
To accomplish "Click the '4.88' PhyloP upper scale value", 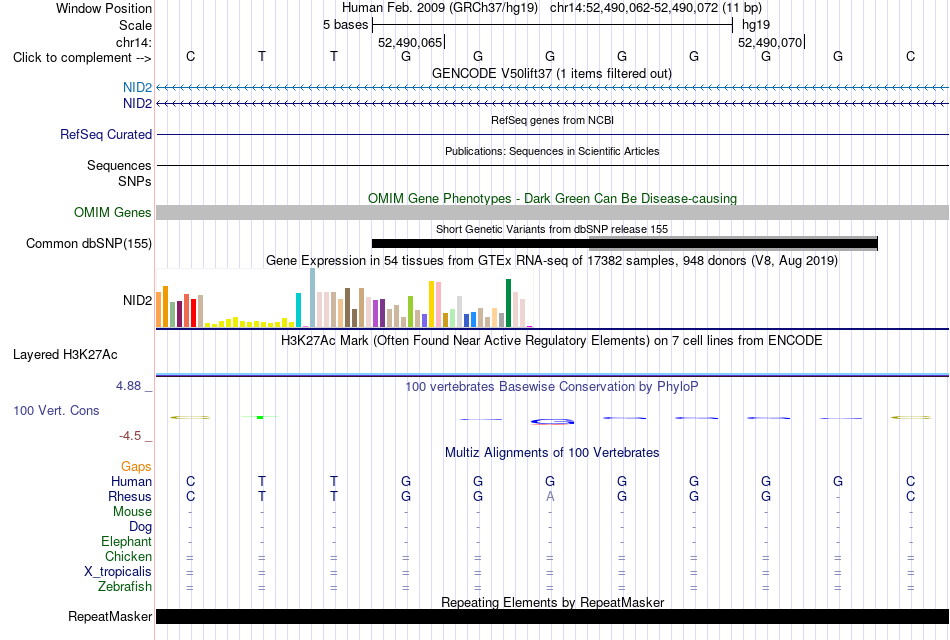I will (x=128, y=386).
